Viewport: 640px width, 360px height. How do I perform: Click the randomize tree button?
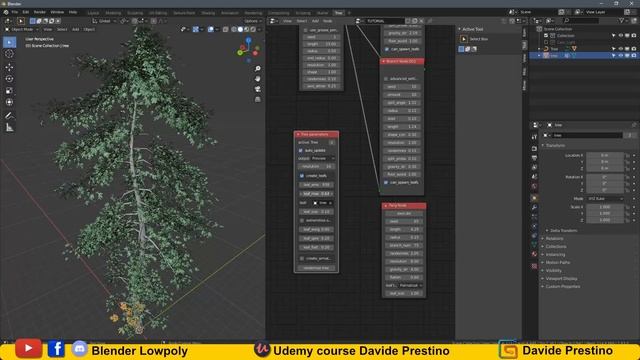pos(316,268)
